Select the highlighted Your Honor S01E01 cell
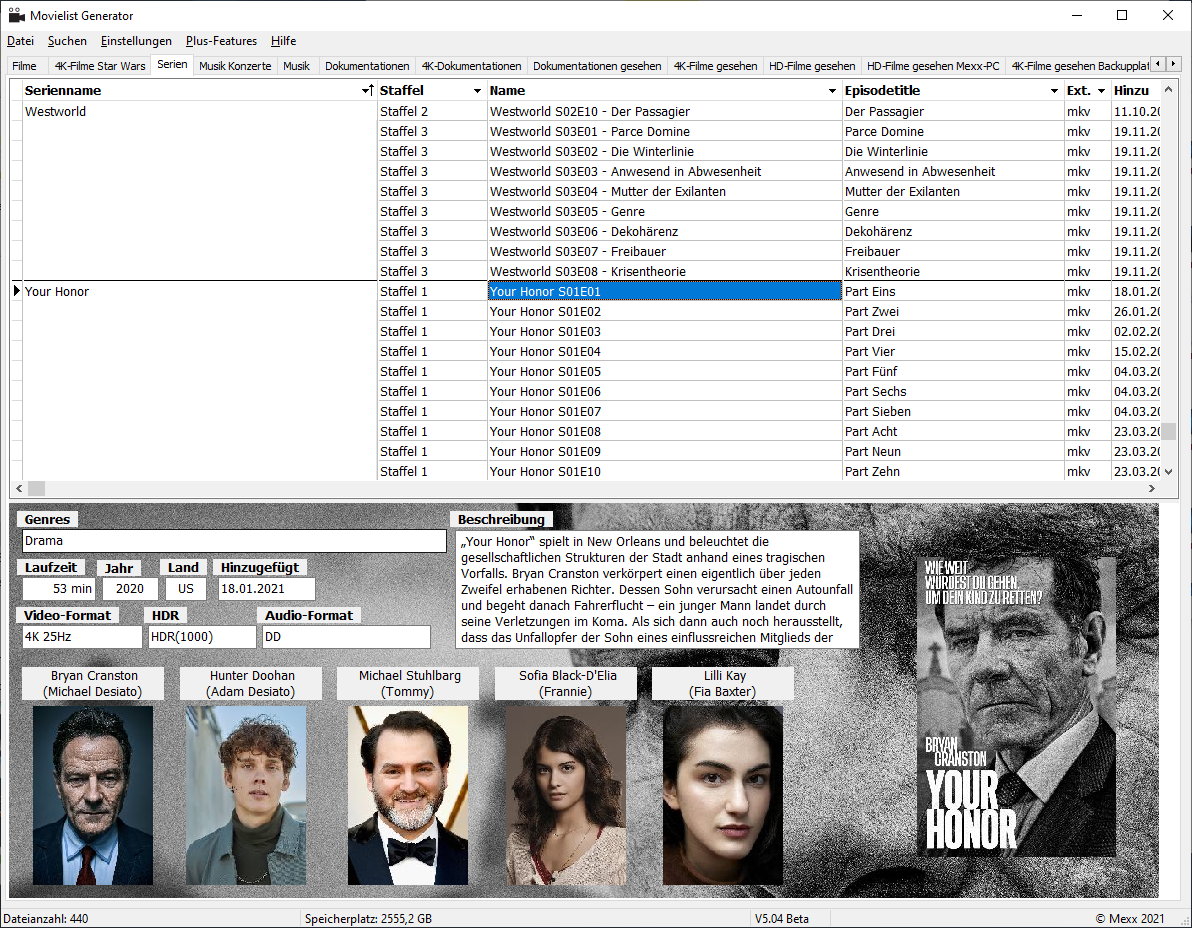Screen dimensions: 1192x928 (664, 292)
